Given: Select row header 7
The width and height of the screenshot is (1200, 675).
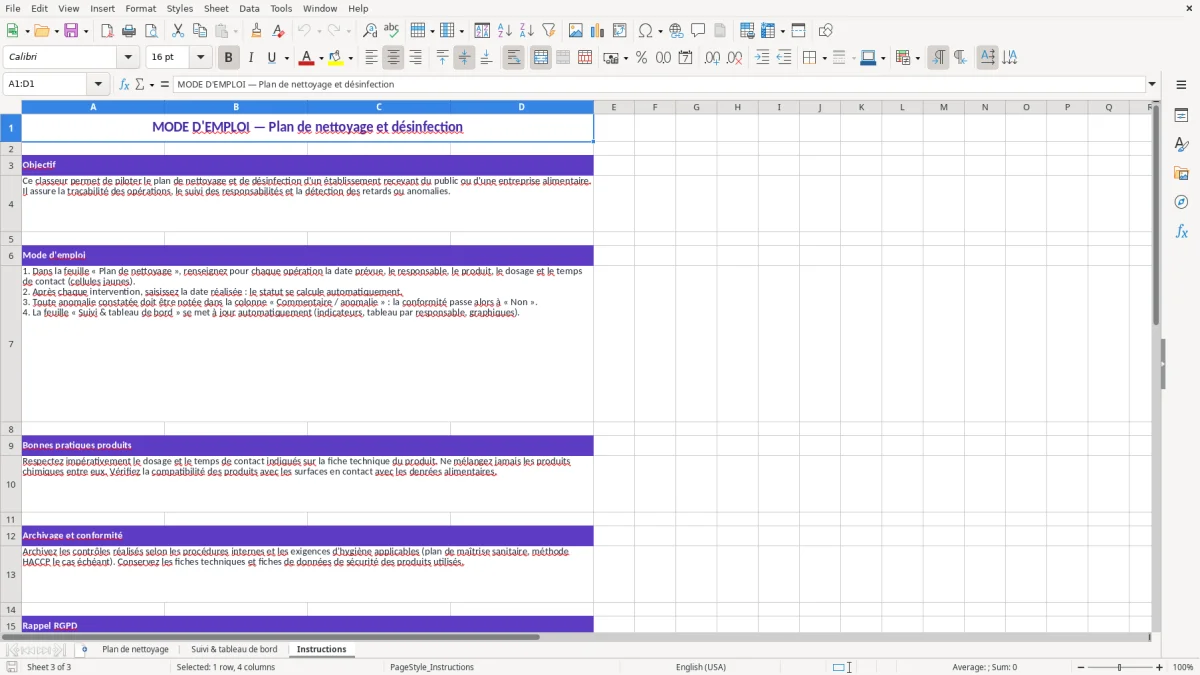Looking at the screenshot, I should tap(11, 344).
